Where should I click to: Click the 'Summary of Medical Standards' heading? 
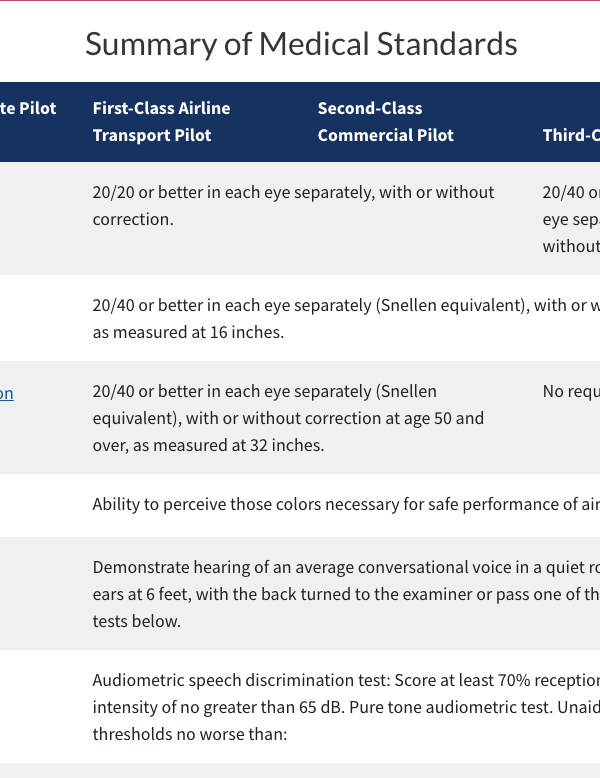[x=301, y=44]
